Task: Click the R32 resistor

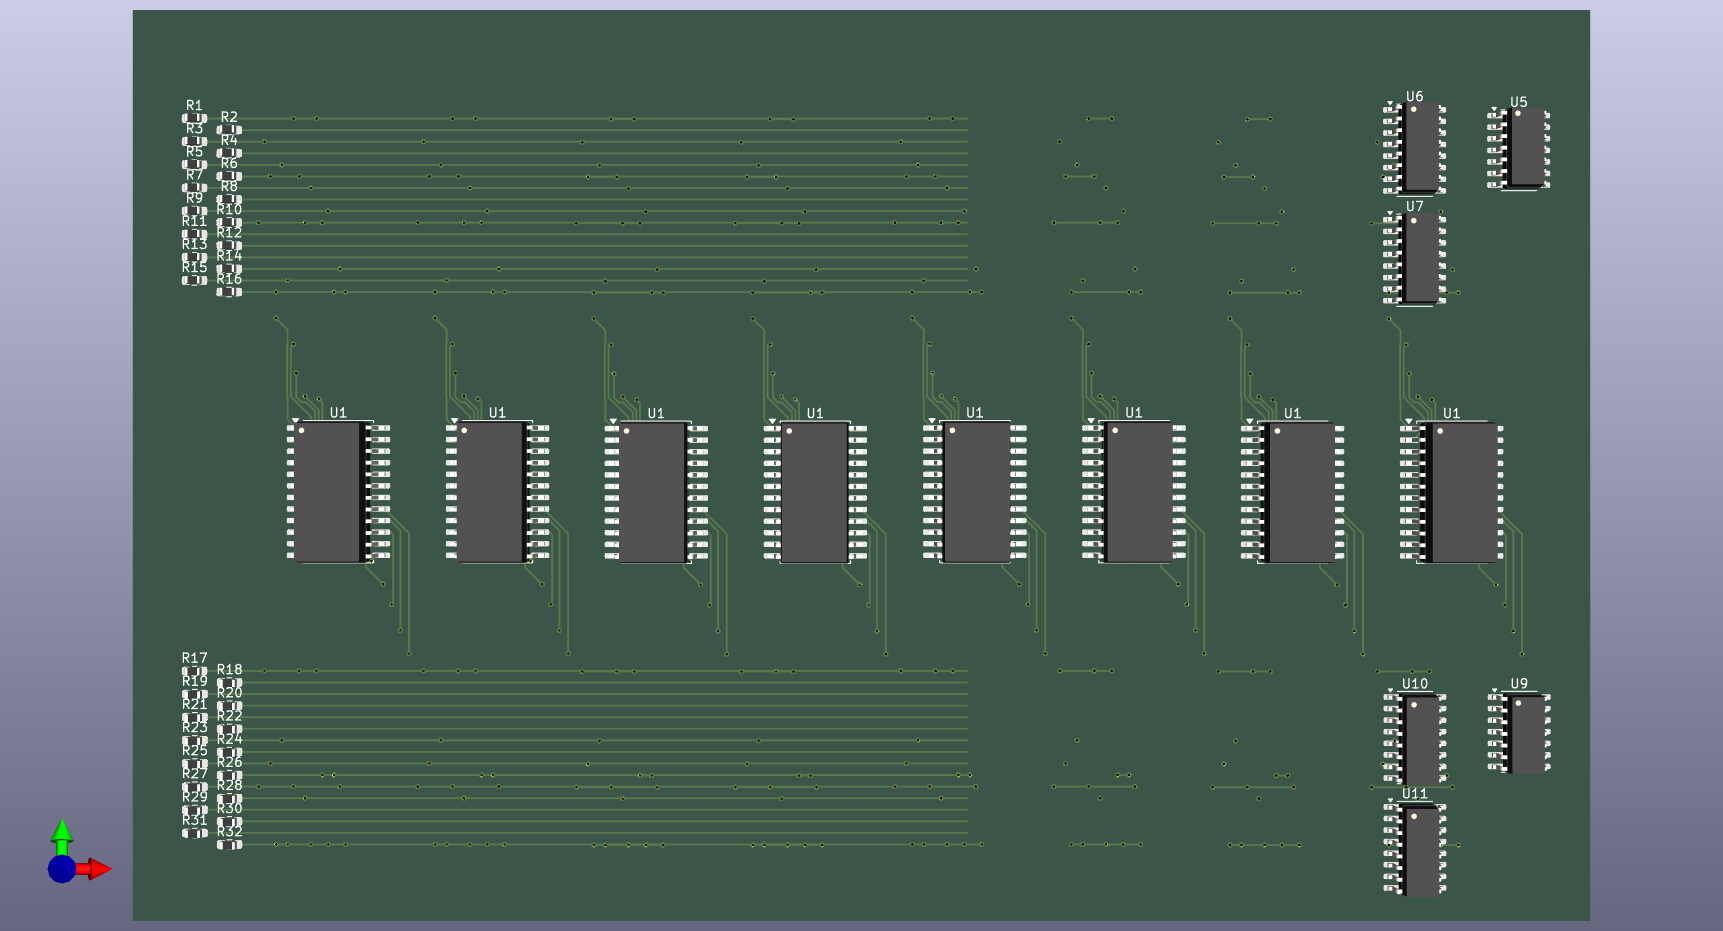Action: (x=229, y=845)
